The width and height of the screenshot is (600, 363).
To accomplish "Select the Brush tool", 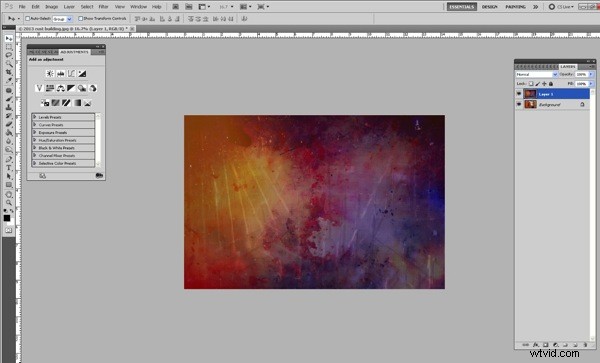I will pyautogui.click(x=8, y=99).
